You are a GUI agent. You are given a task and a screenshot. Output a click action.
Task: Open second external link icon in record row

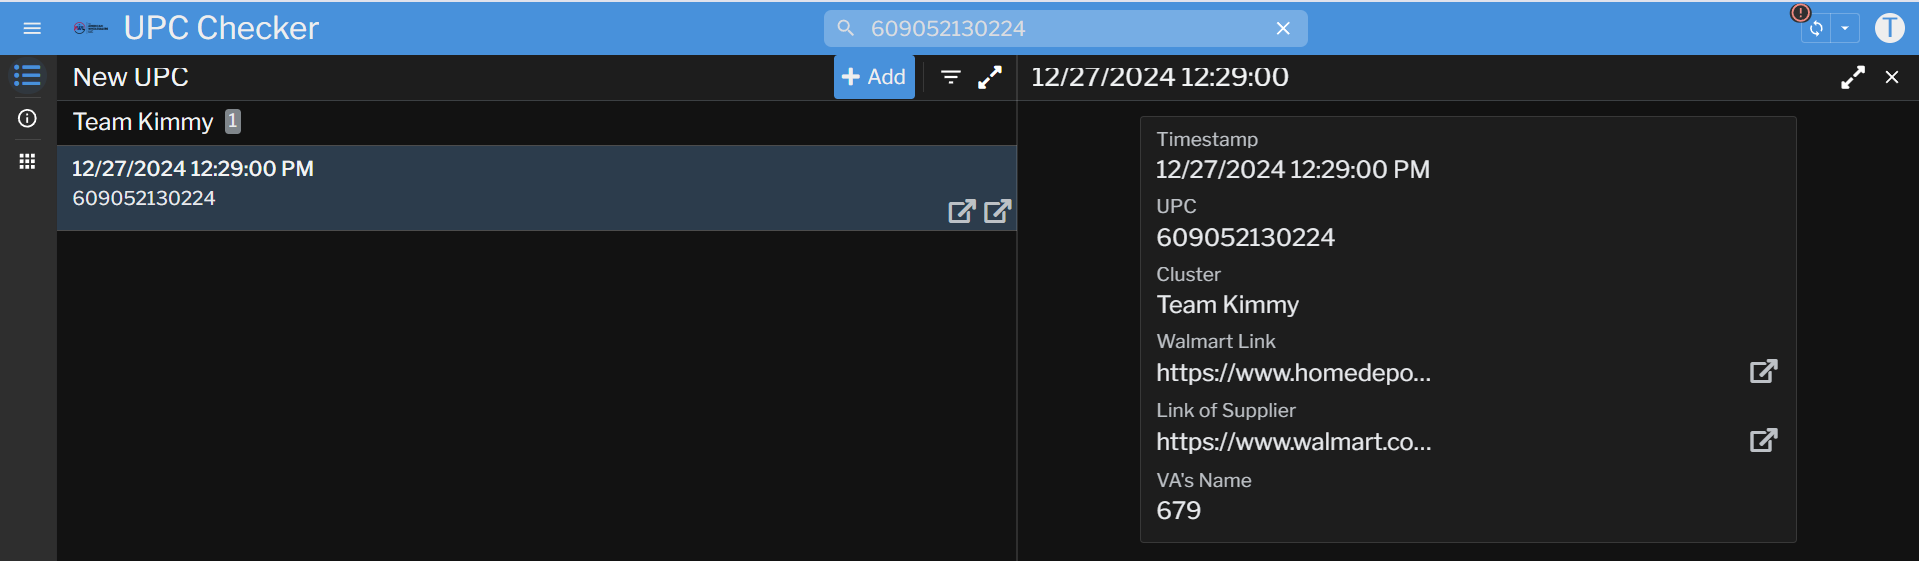point(997,211)
